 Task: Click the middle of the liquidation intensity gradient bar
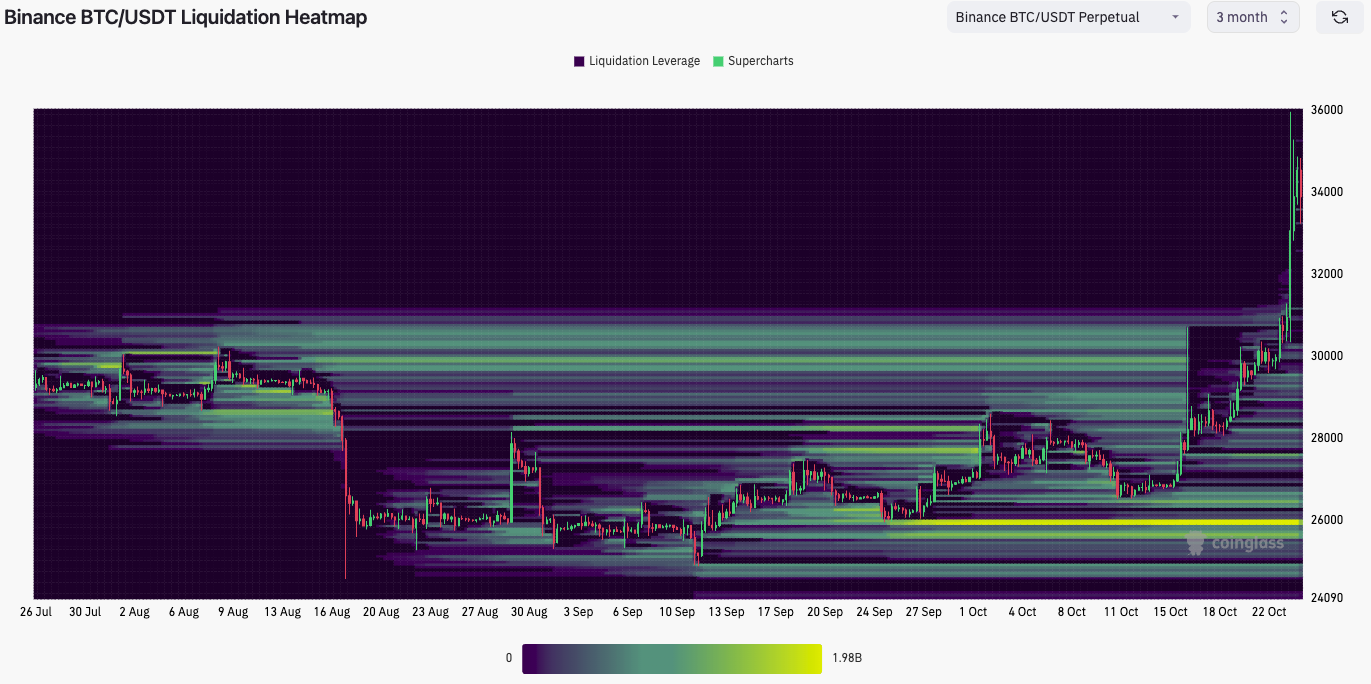pyautogui.click(x=671, y=658)
